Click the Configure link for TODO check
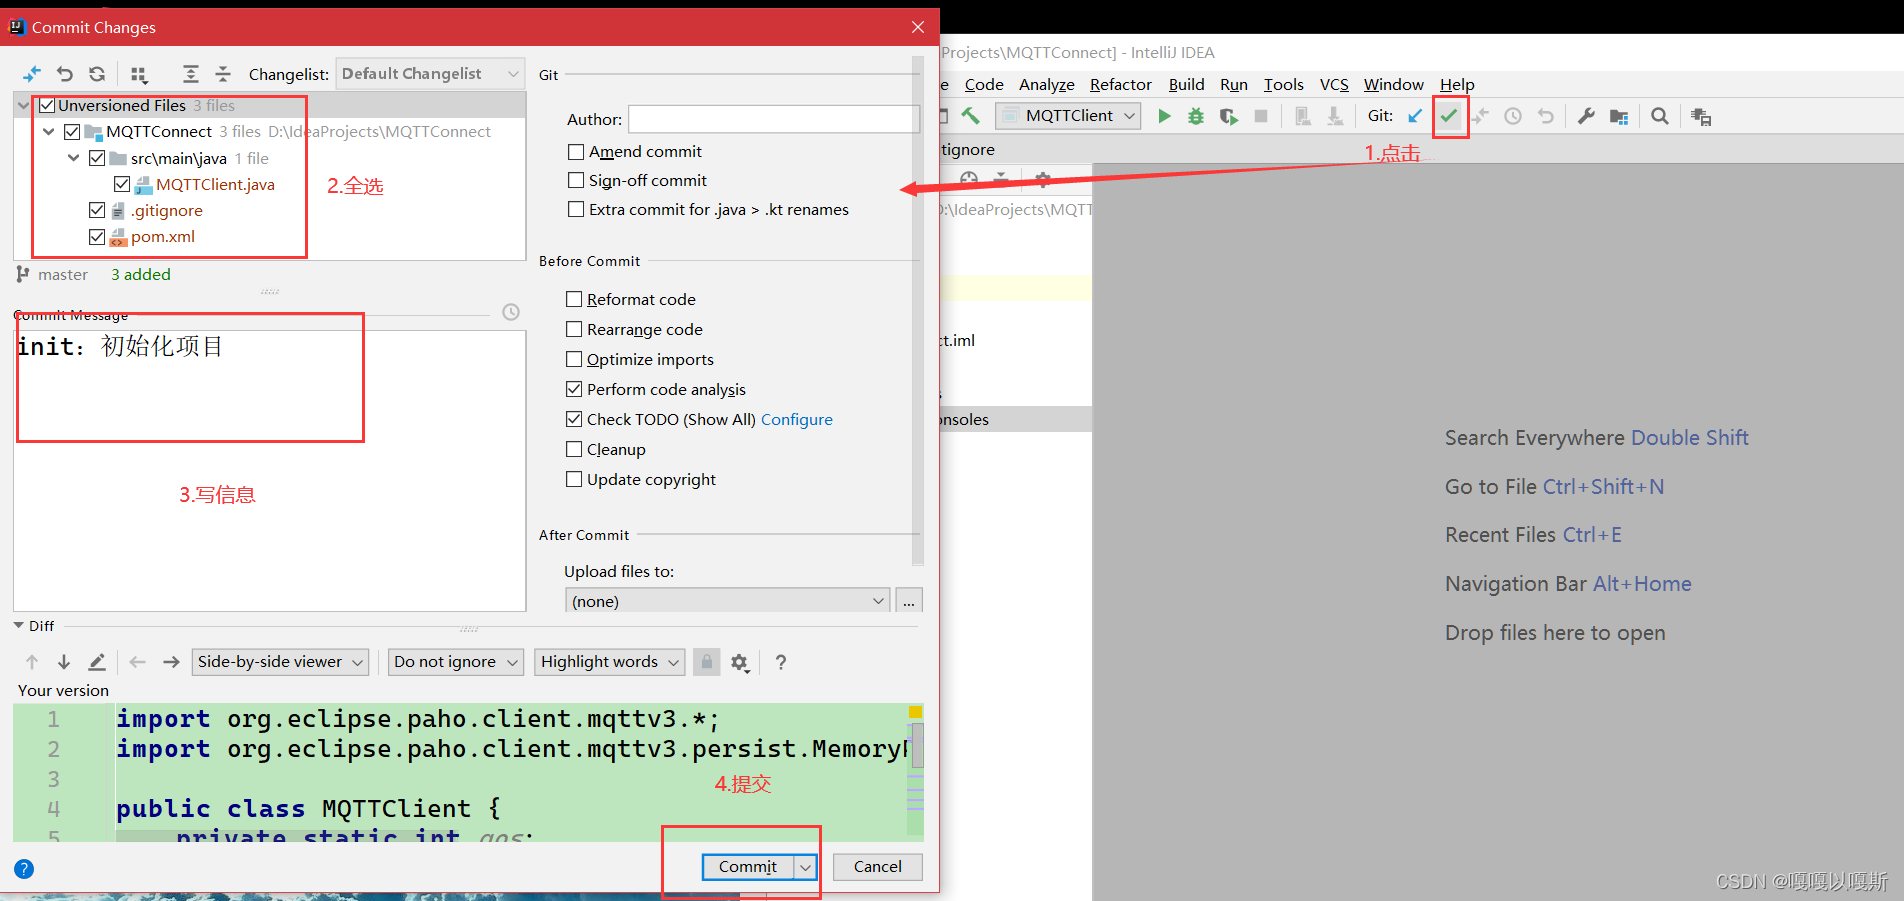 pyautogui.click(x=796, y=420)
